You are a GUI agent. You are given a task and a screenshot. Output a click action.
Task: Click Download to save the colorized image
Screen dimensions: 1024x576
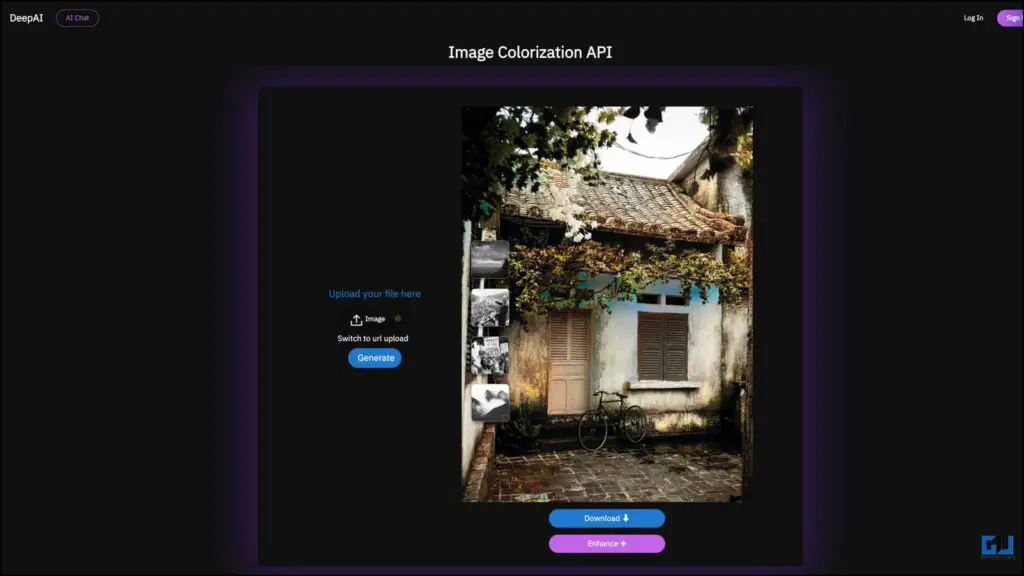pos(606,517)
